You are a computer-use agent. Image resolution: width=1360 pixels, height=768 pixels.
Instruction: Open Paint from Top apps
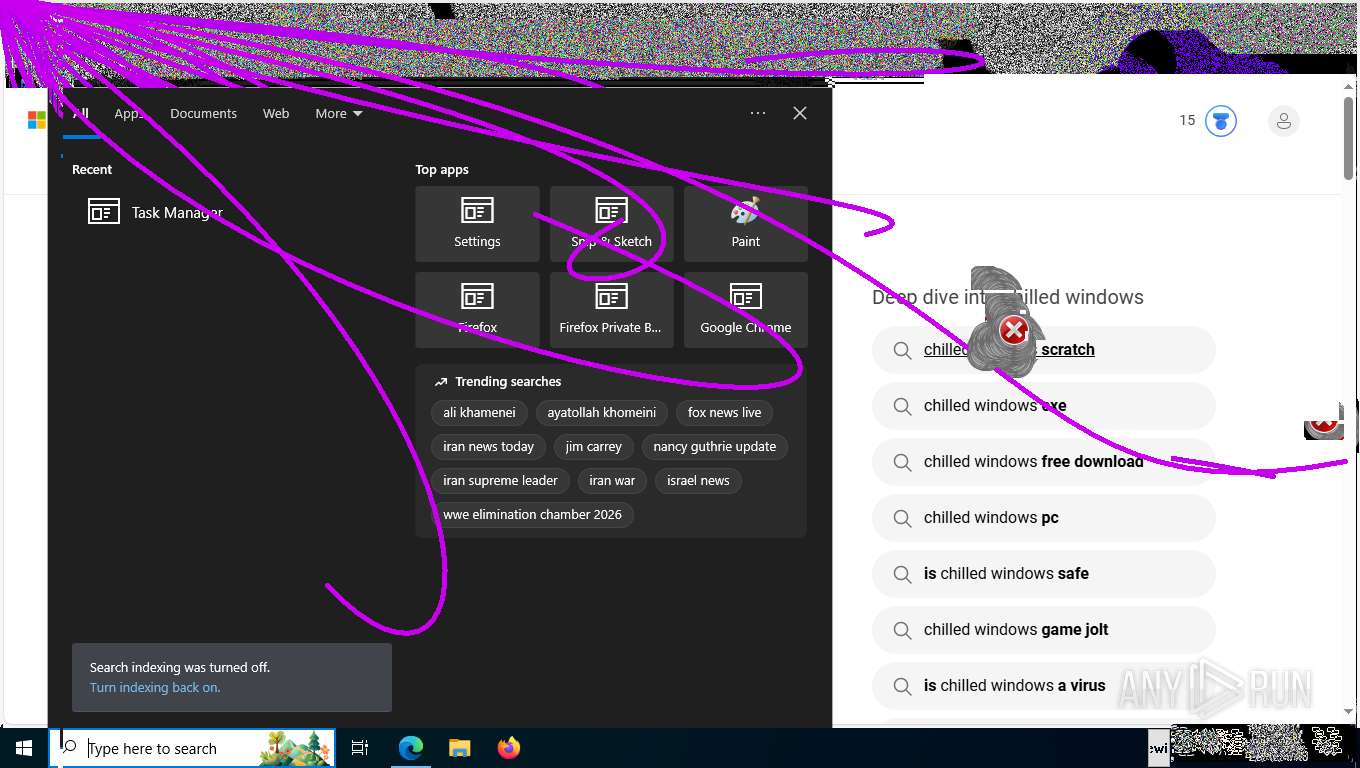745,224
